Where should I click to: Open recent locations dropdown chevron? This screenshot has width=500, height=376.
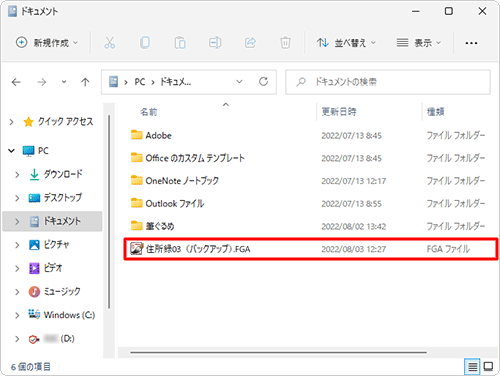(64, 82)
